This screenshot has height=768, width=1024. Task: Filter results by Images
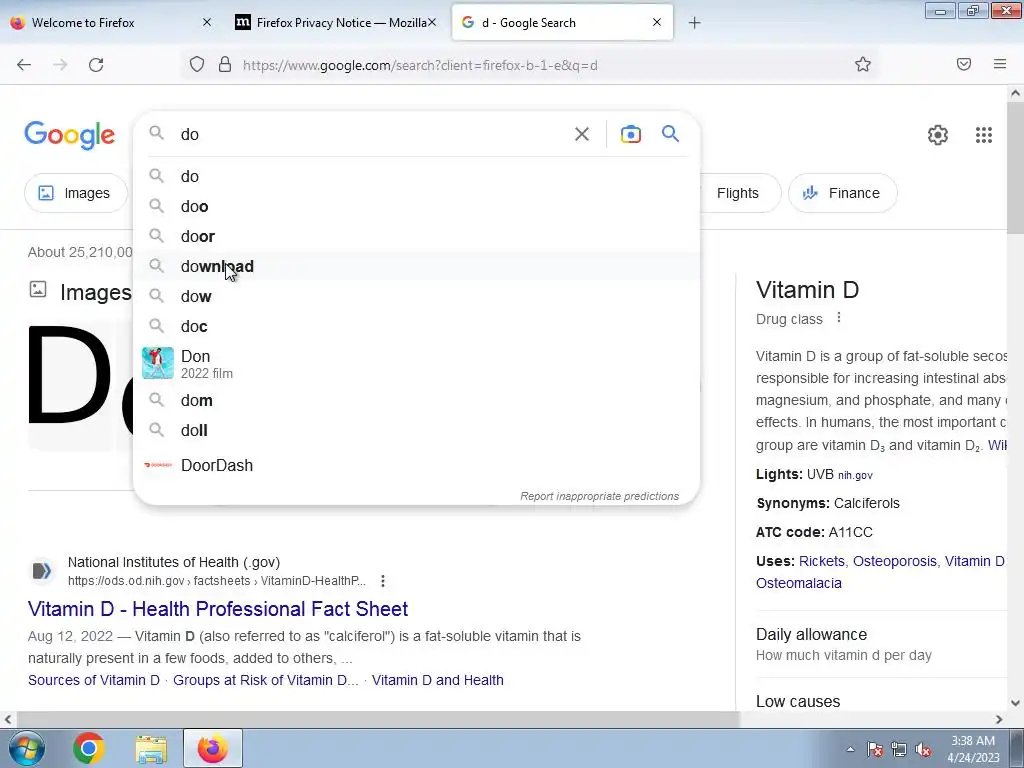(x=76, y=193)
